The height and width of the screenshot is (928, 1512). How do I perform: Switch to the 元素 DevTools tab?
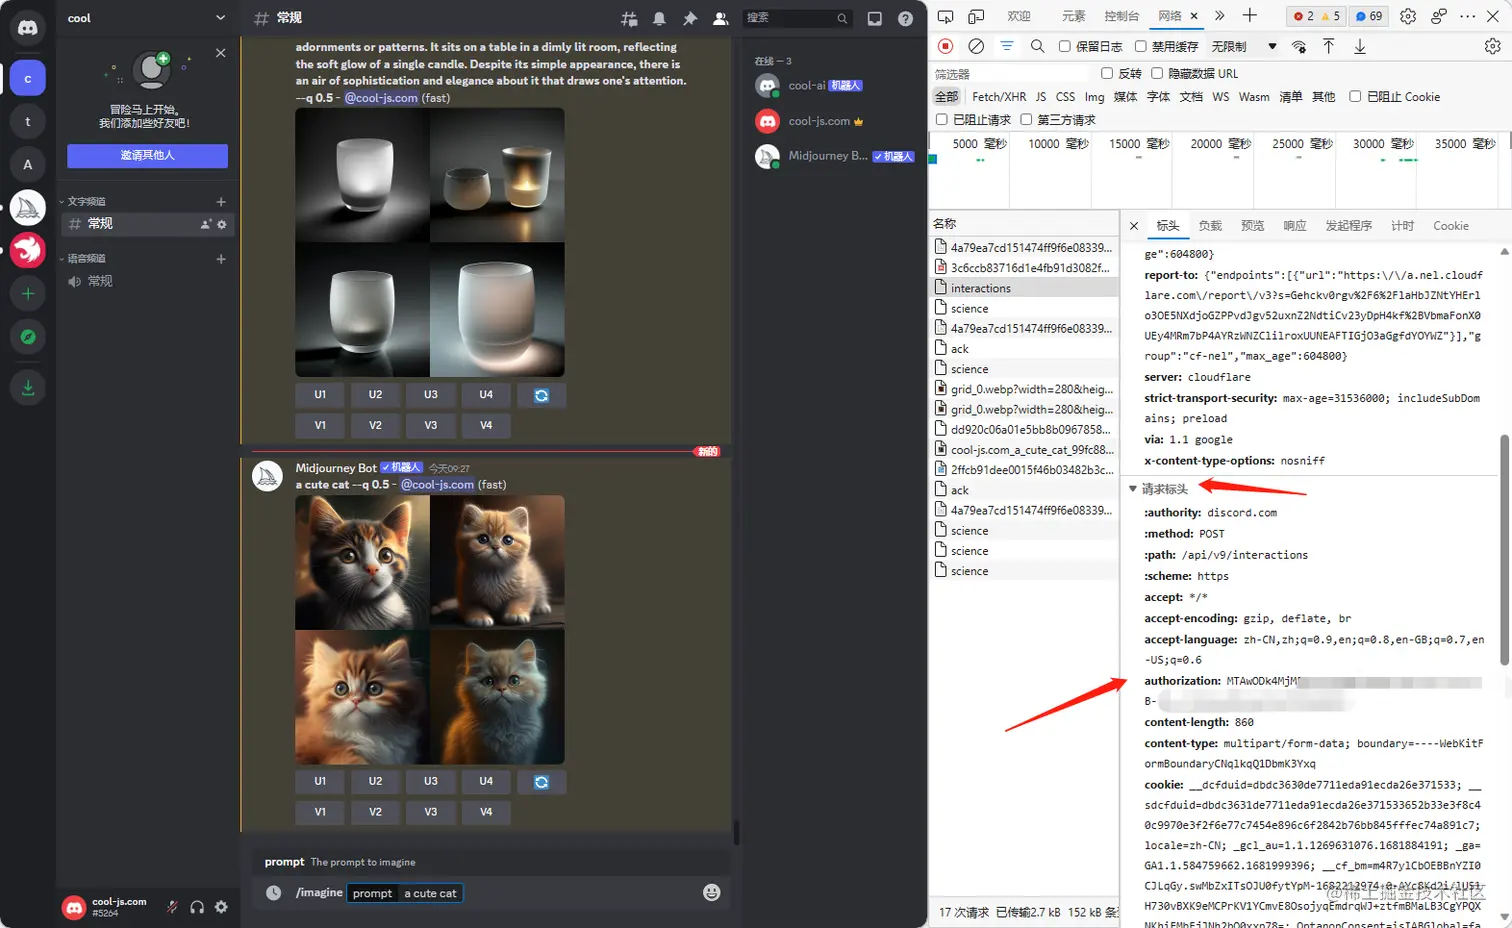(x=1074, y=16)
